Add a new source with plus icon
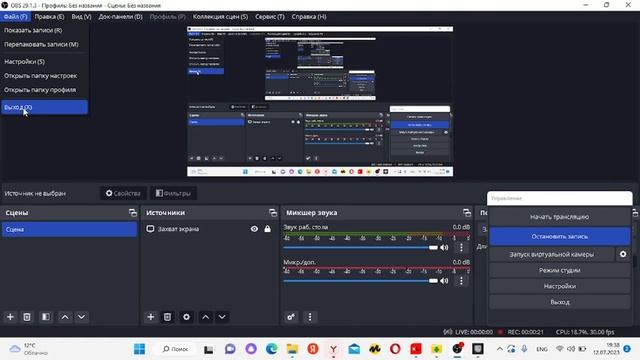Image resolution: width=640 pixels, height=360 pixels. (151, 317)
